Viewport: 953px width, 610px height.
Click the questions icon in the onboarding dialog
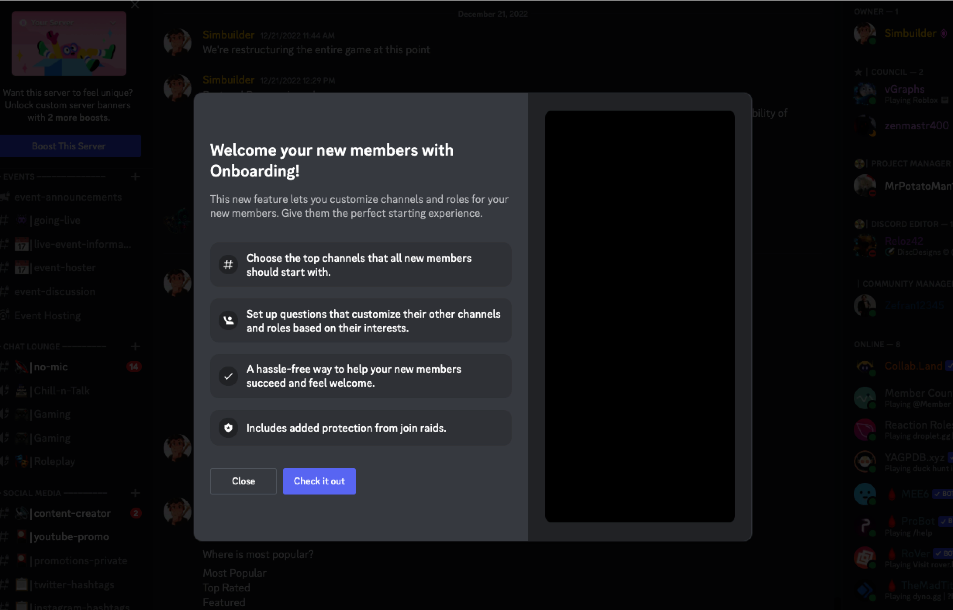(x=227, y=318)
